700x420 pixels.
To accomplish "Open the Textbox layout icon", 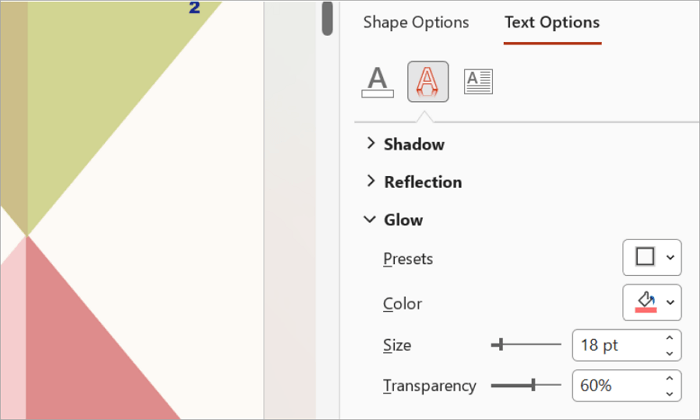I will 479,81.
